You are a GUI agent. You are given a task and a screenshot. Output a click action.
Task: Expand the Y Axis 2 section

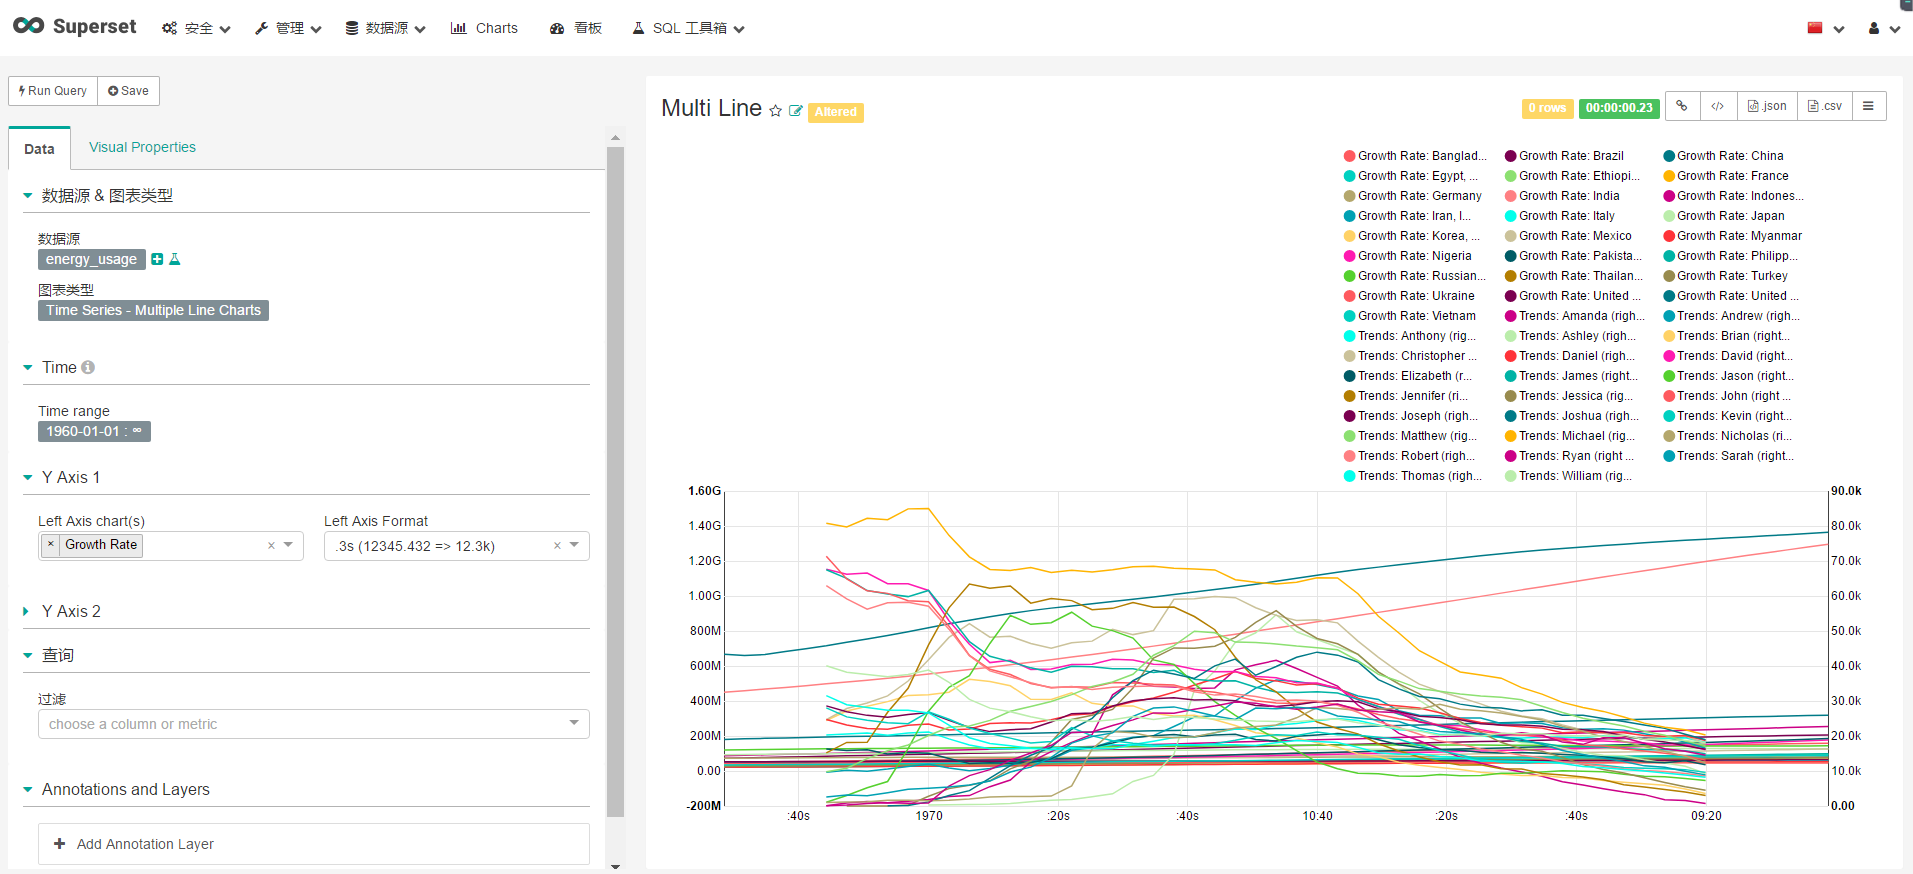[x=70, y=611]
